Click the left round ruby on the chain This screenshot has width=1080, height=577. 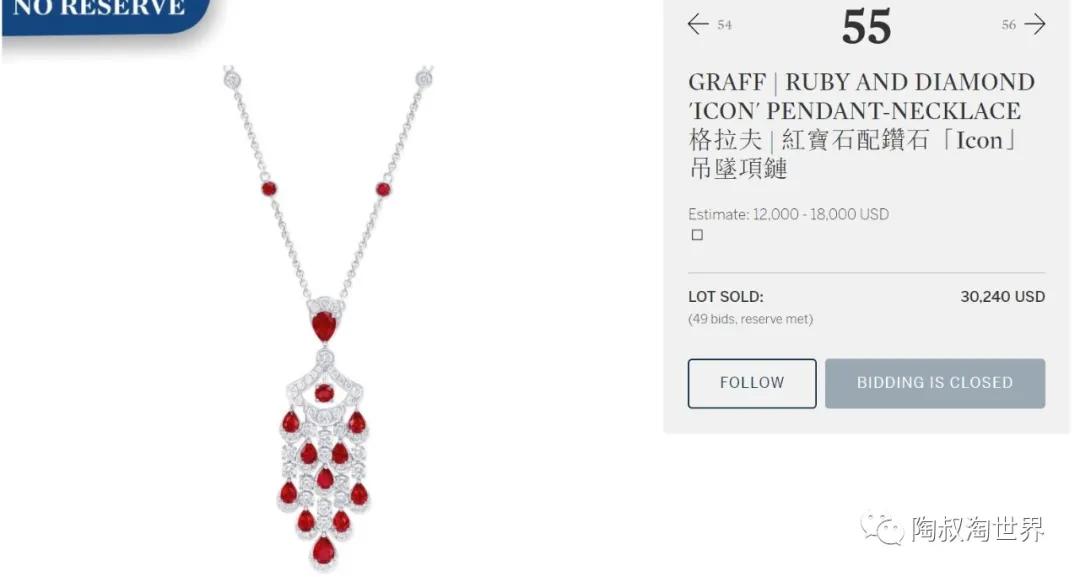click(x=269, y=189)
